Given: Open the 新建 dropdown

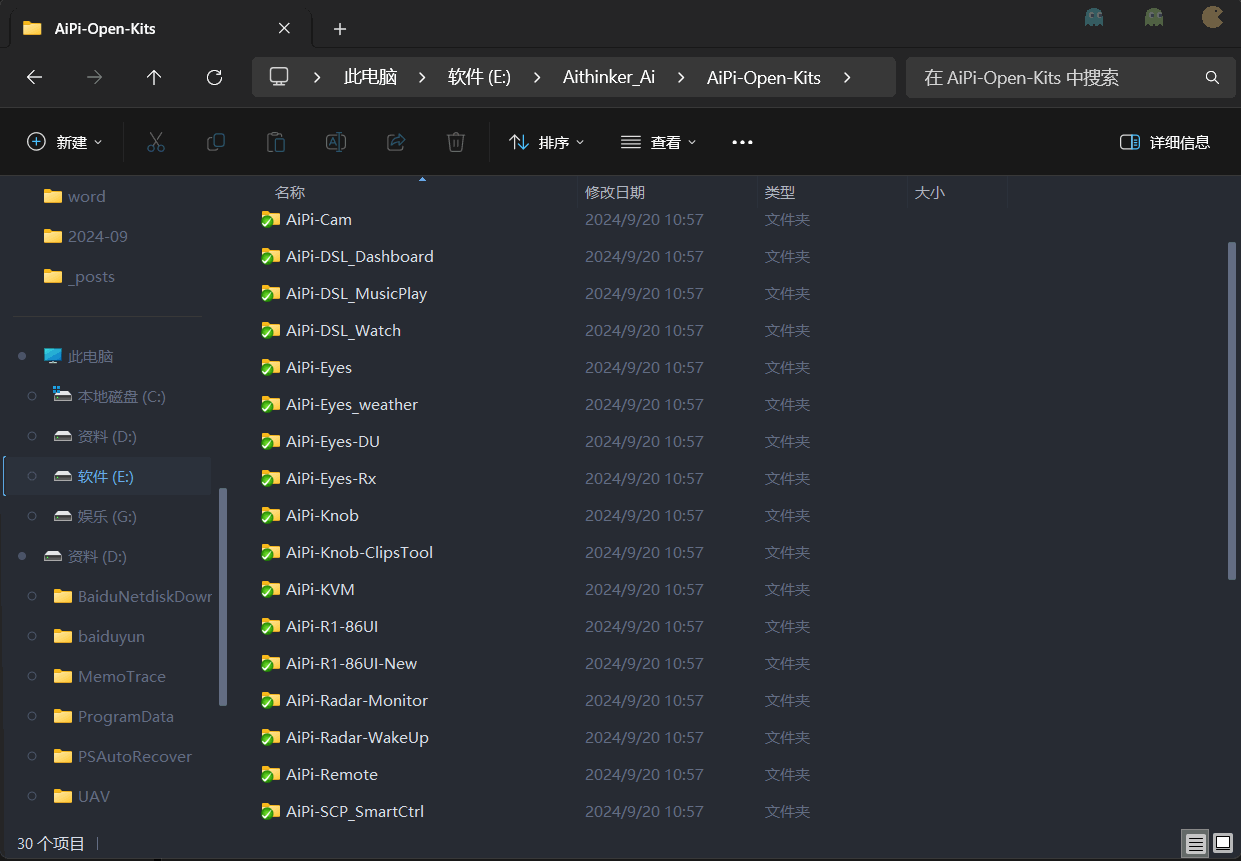Looking at the screenshot, I should click(x=64, y=142).
